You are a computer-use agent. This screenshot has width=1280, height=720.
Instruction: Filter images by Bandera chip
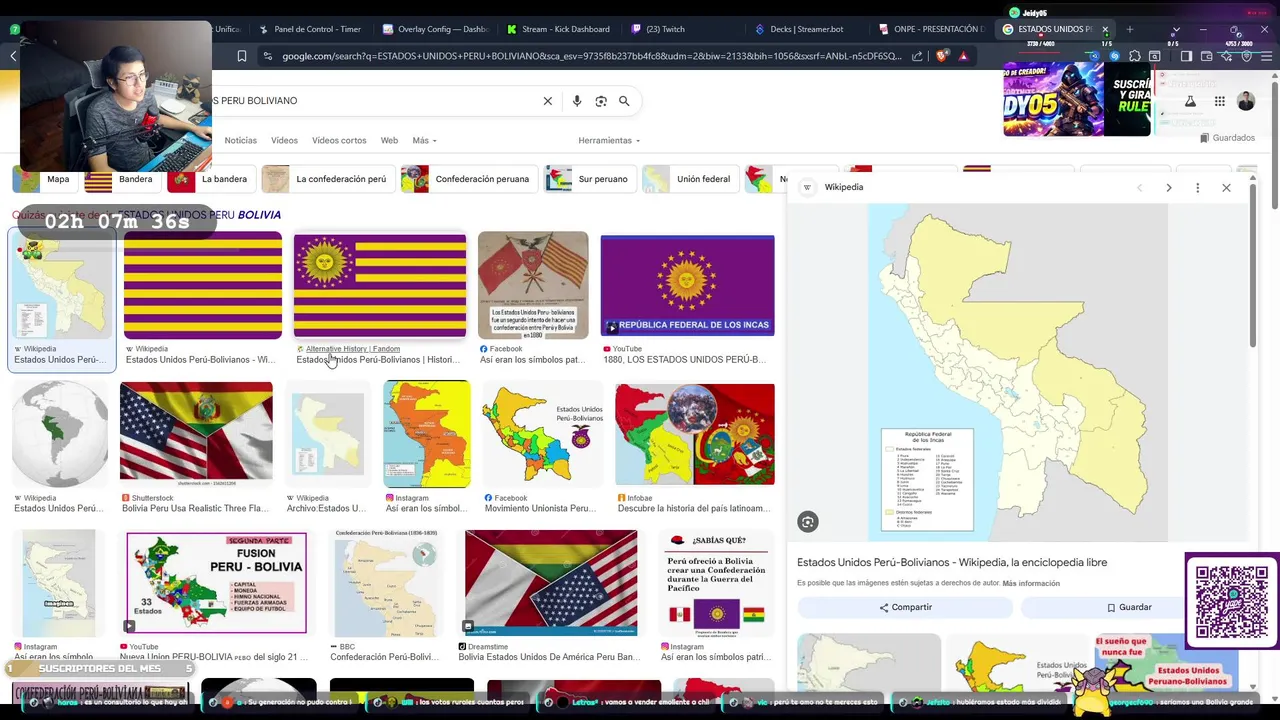(x=122, y=179)
